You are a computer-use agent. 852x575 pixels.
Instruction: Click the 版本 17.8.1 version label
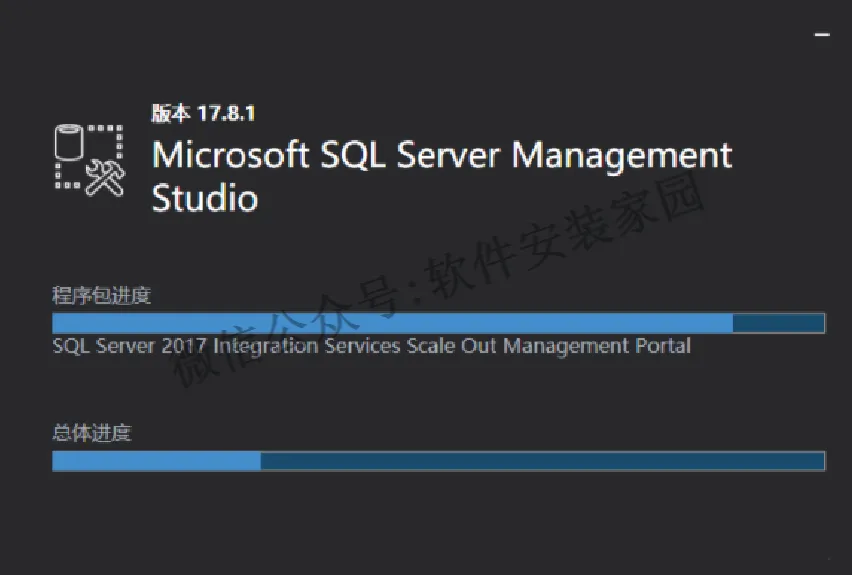pyautogui.click(x=203, y=113)
